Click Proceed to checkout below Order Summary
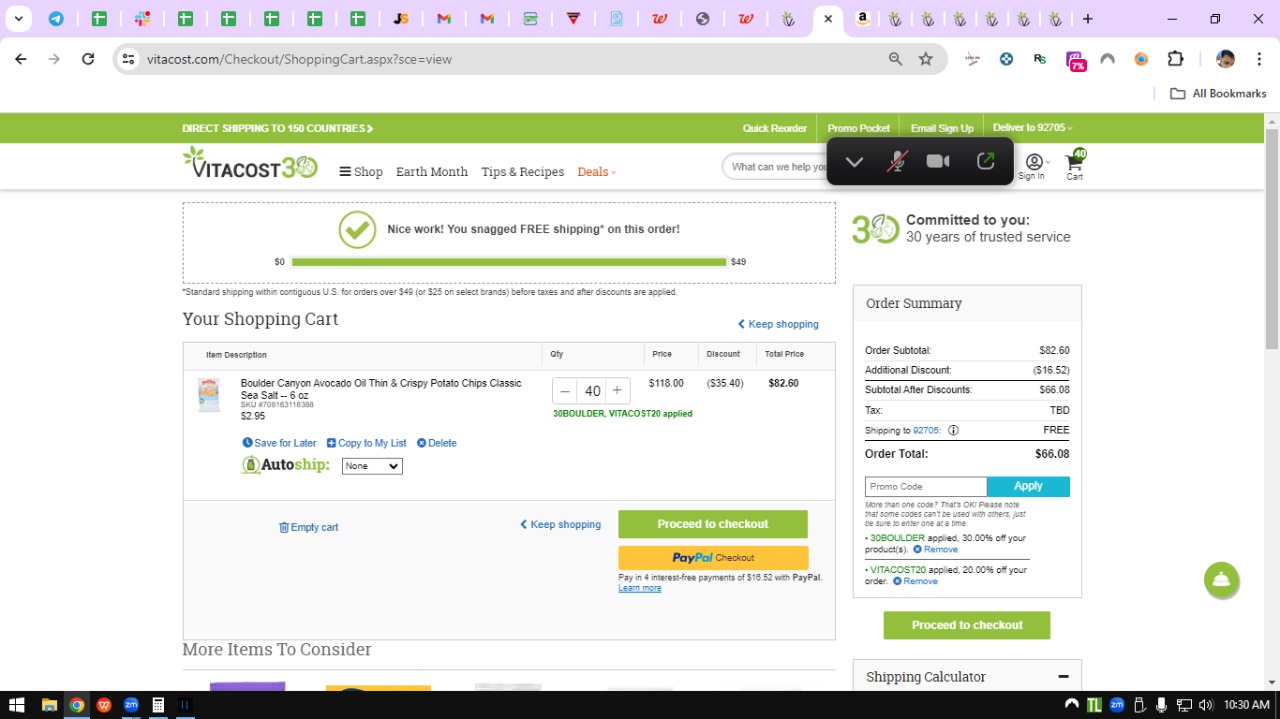This screenshot has height=719, width=1280. 967,625
